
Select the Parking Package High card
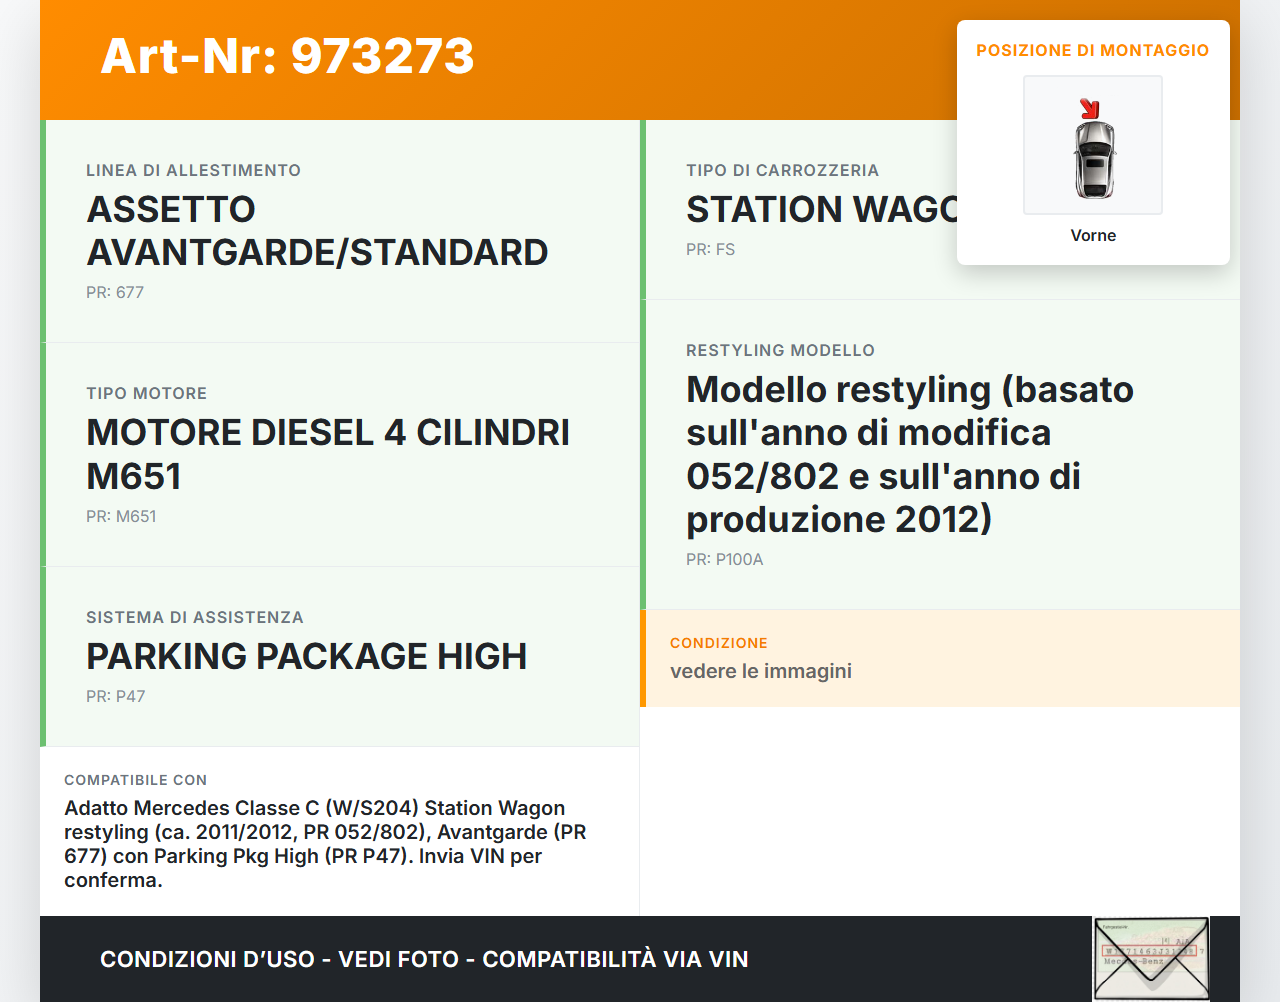tap(340, 656)
